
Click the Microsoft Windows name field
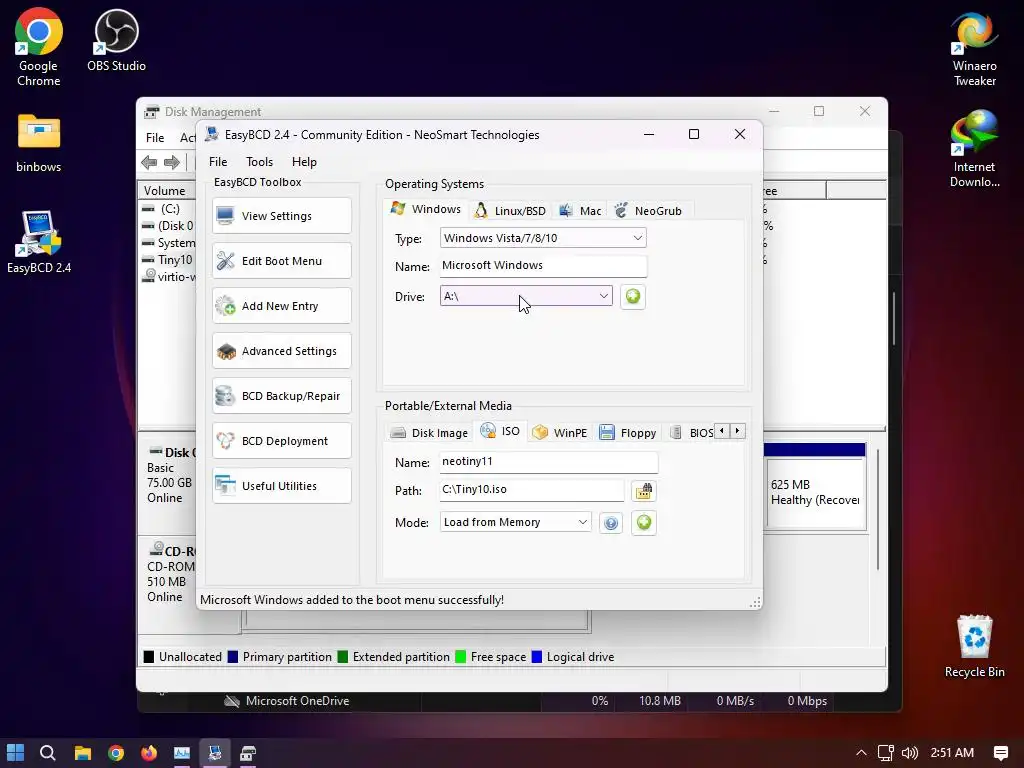click(x=543, y=265)
